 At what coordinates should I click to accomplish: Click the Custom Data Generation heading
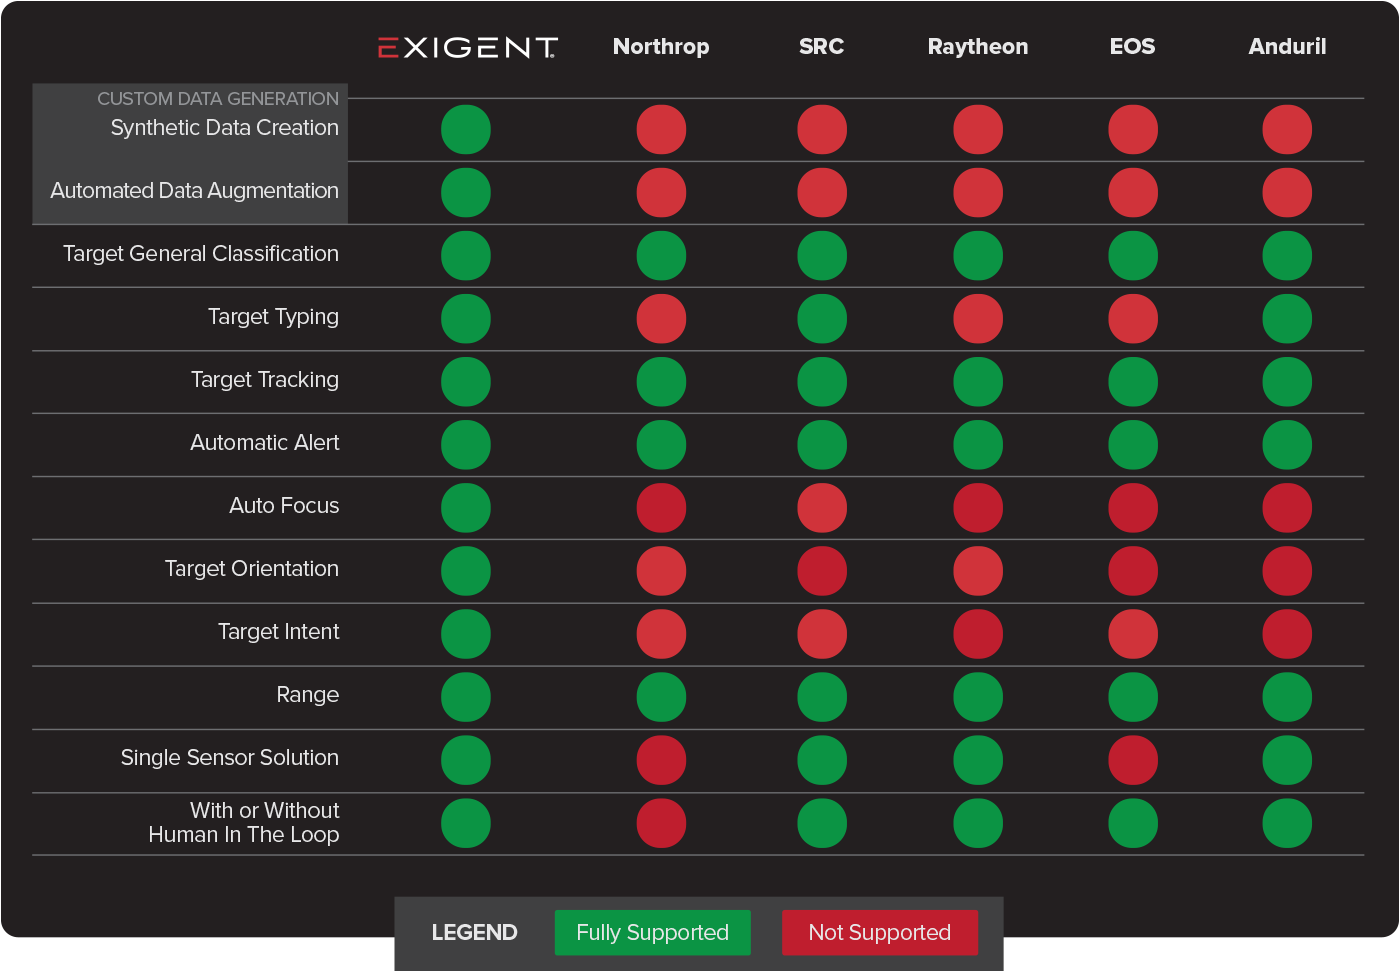coord(218,99)
